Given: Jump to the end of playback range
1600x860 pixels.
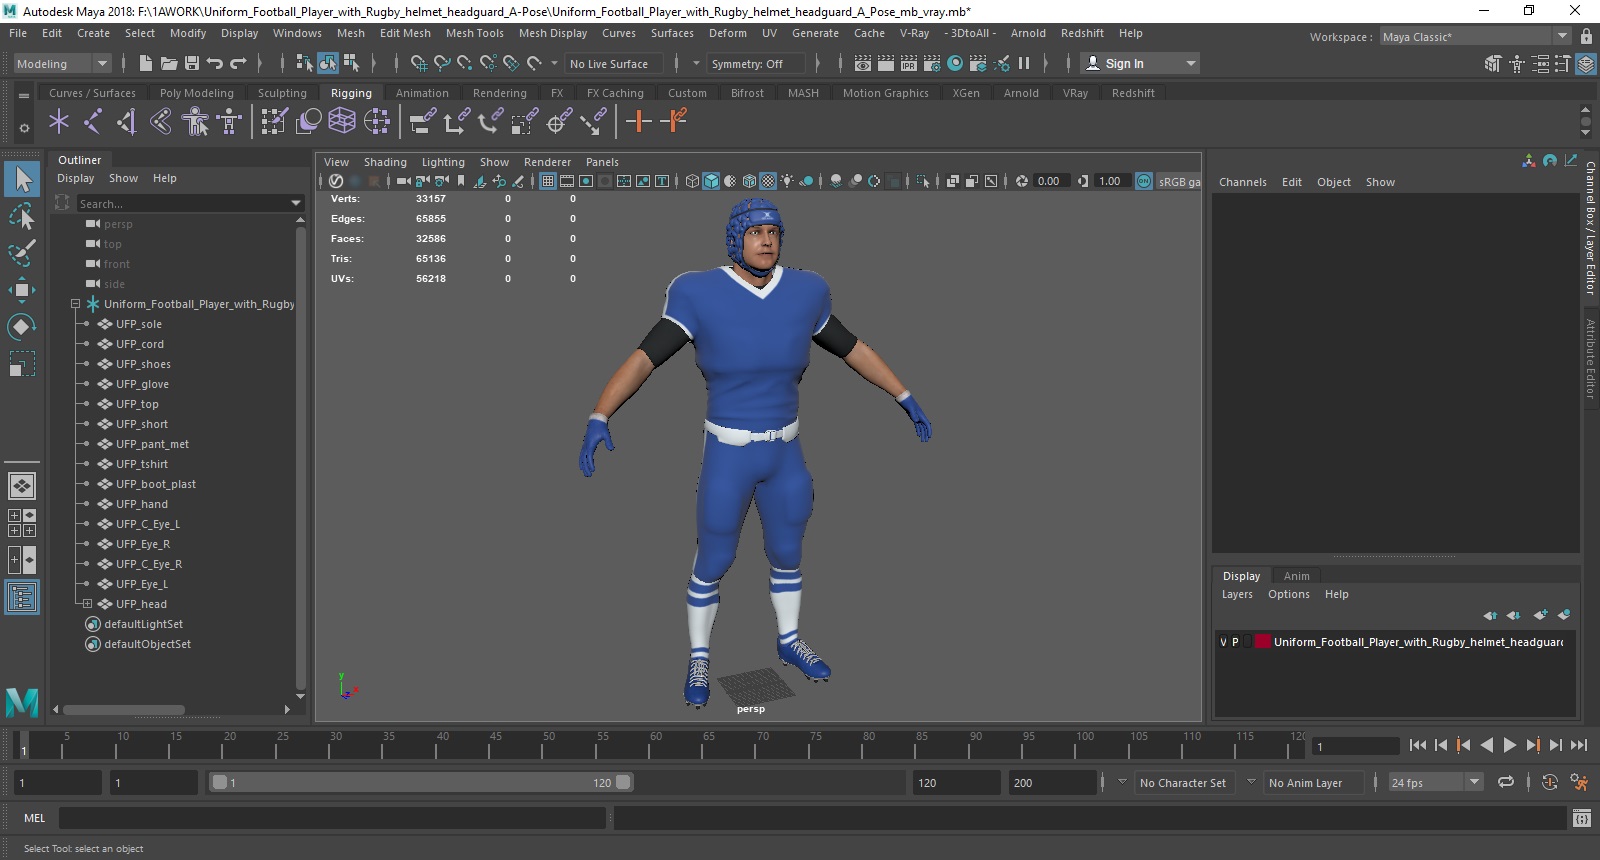Looking at the screenshot, I should tap(1579, 745).
